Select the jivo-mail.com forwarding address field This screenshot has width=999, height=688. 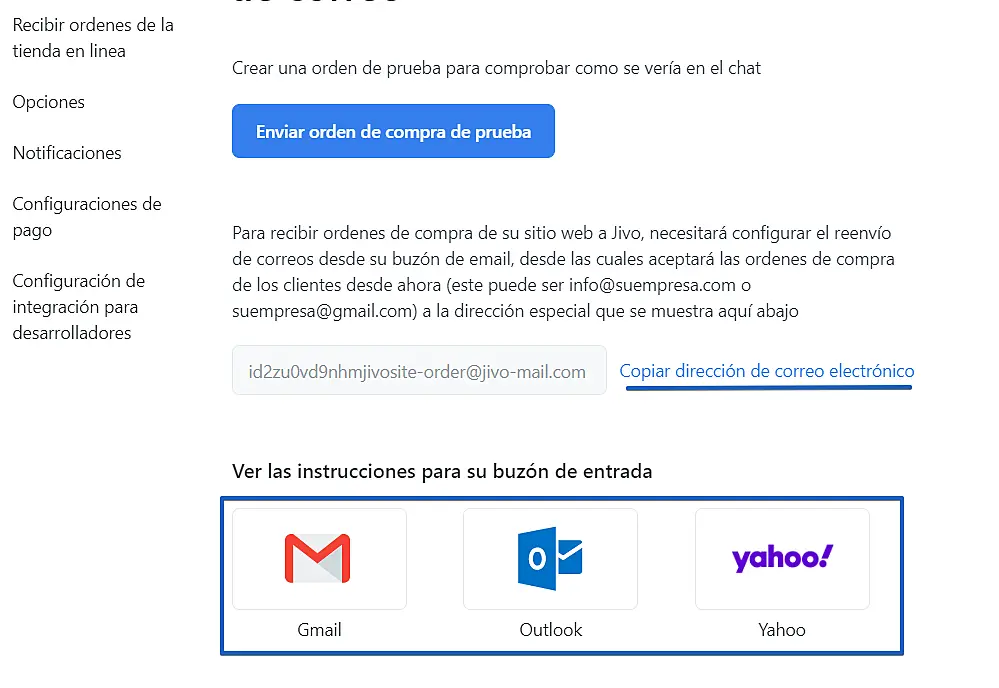[418, 371]
